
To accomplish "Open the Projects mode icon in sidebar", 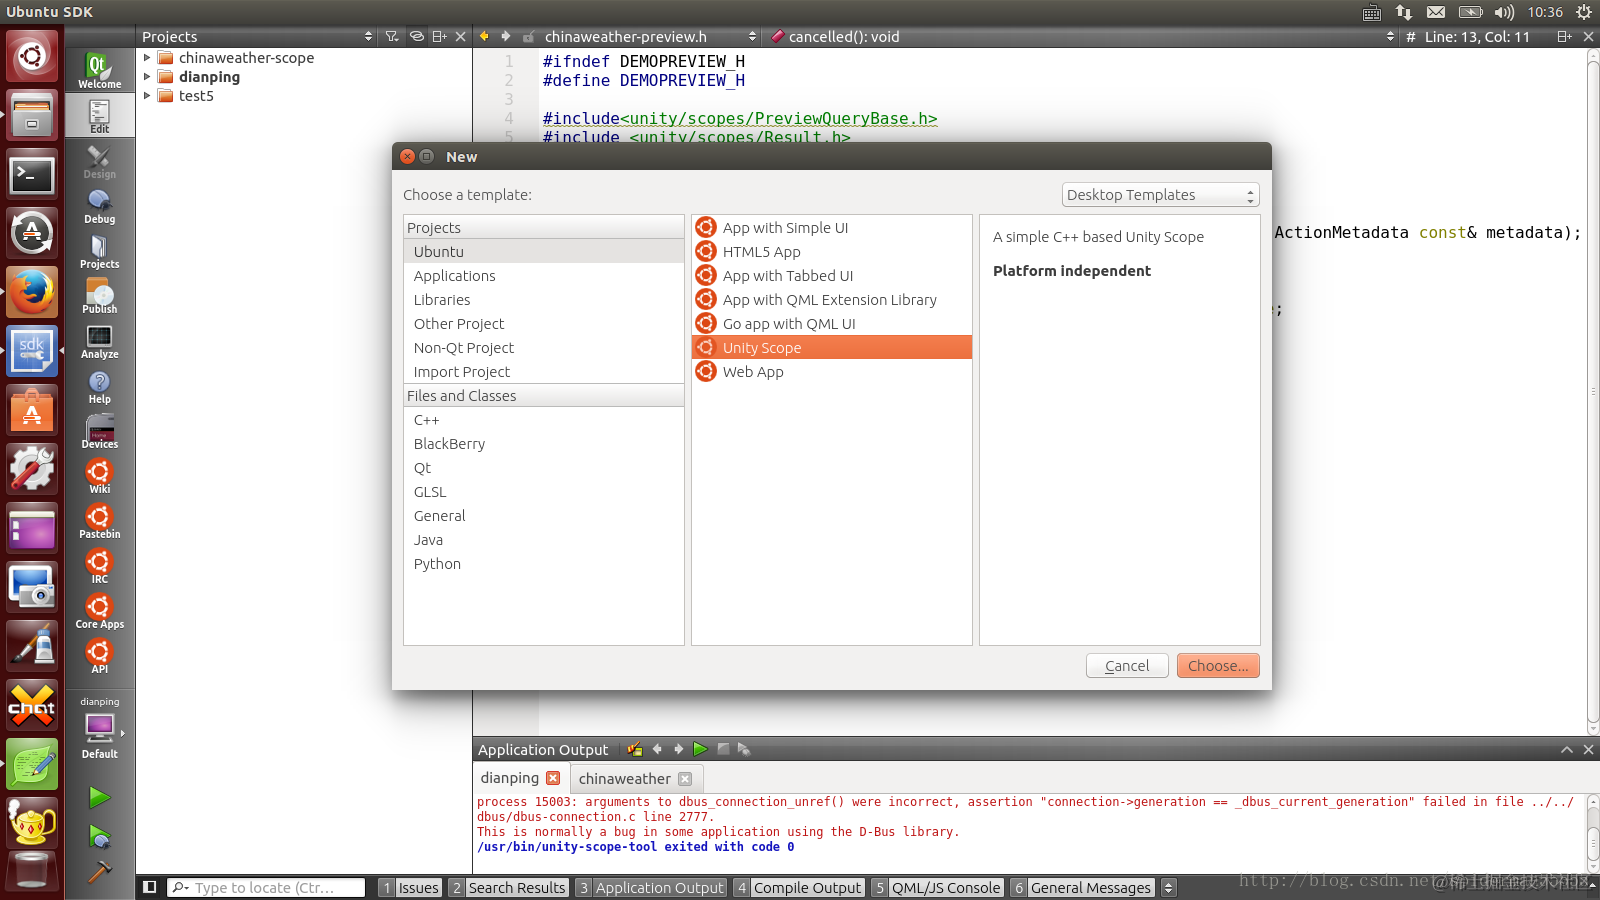I will (x=99, y=251).
